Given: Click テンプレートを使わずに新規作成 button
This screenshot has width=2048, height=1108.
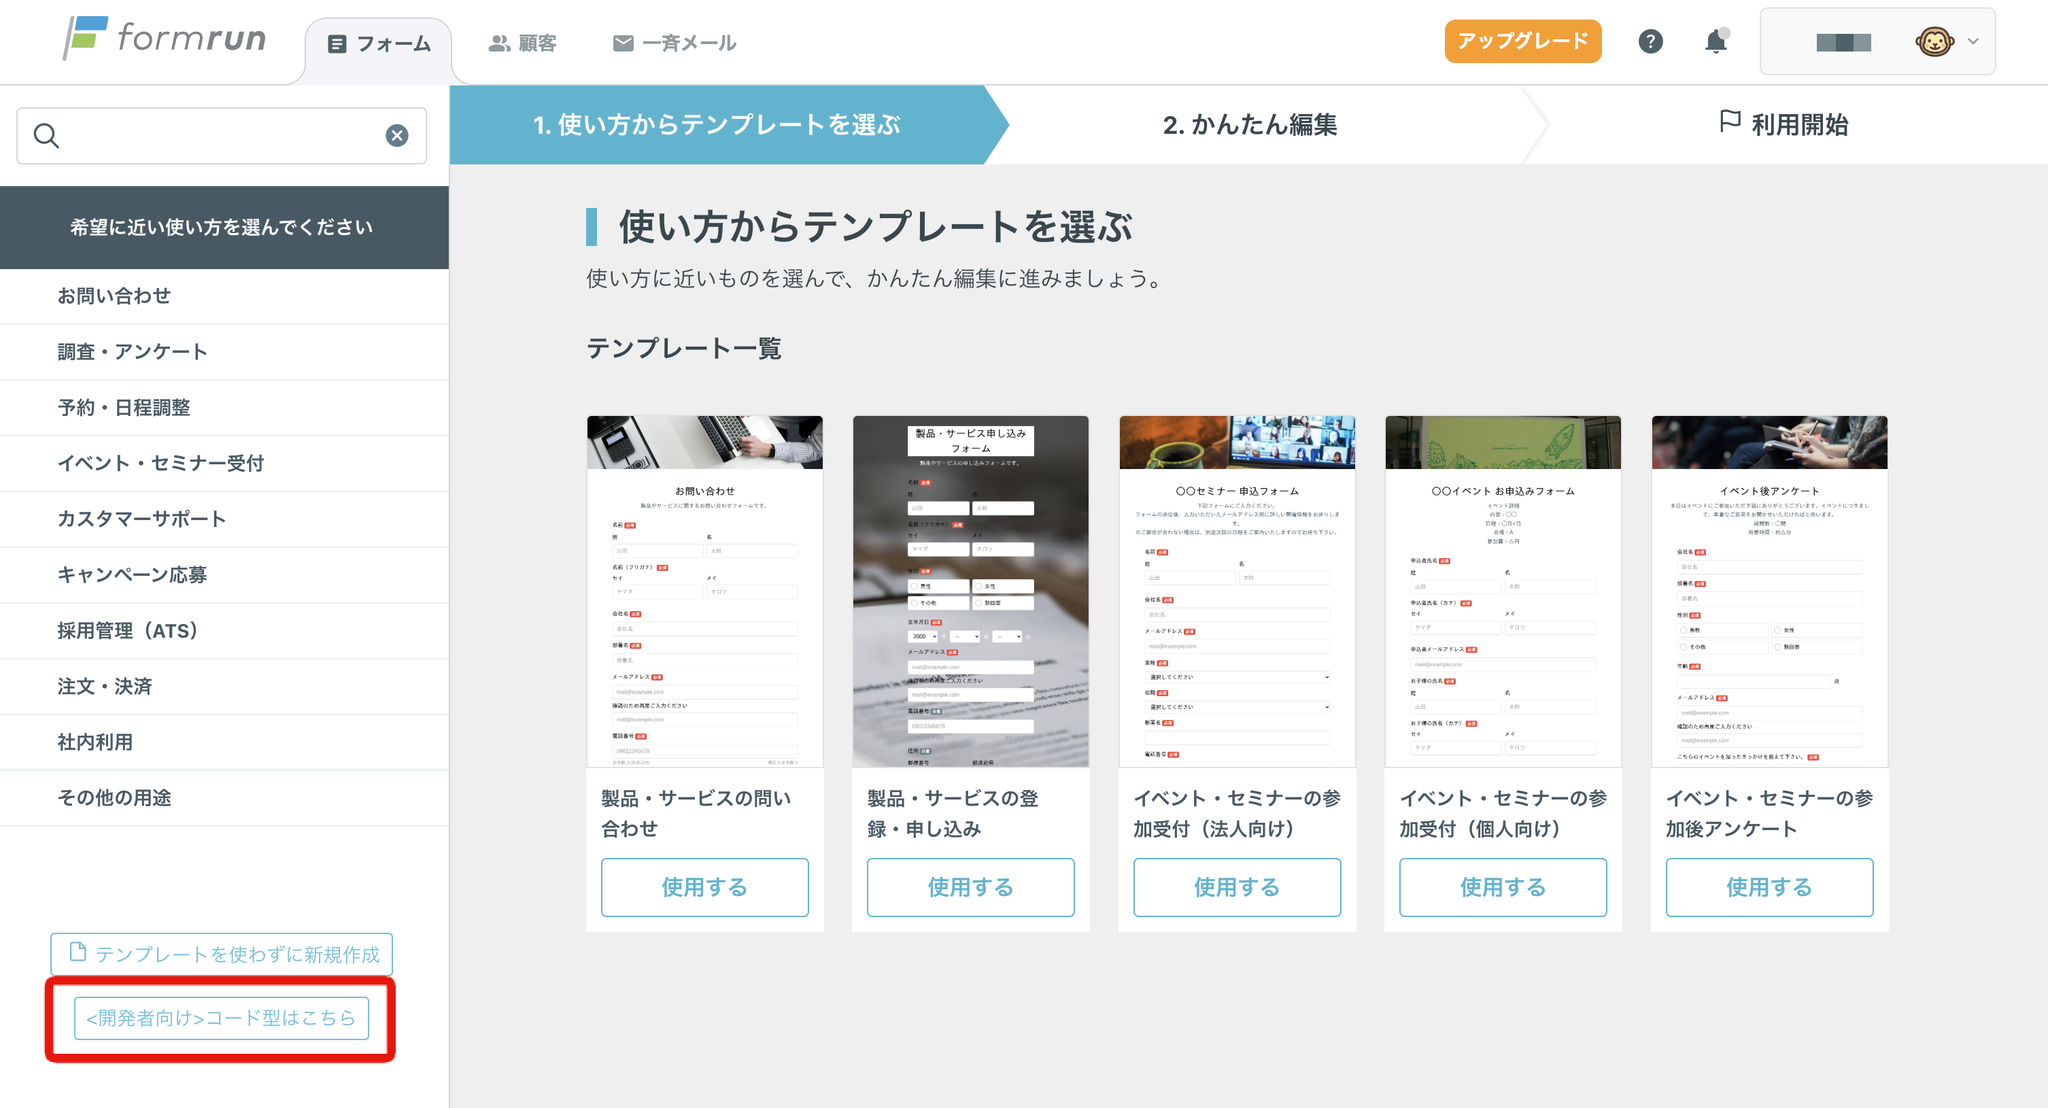Looking at the screenshot, I should (x=222, y=954).
